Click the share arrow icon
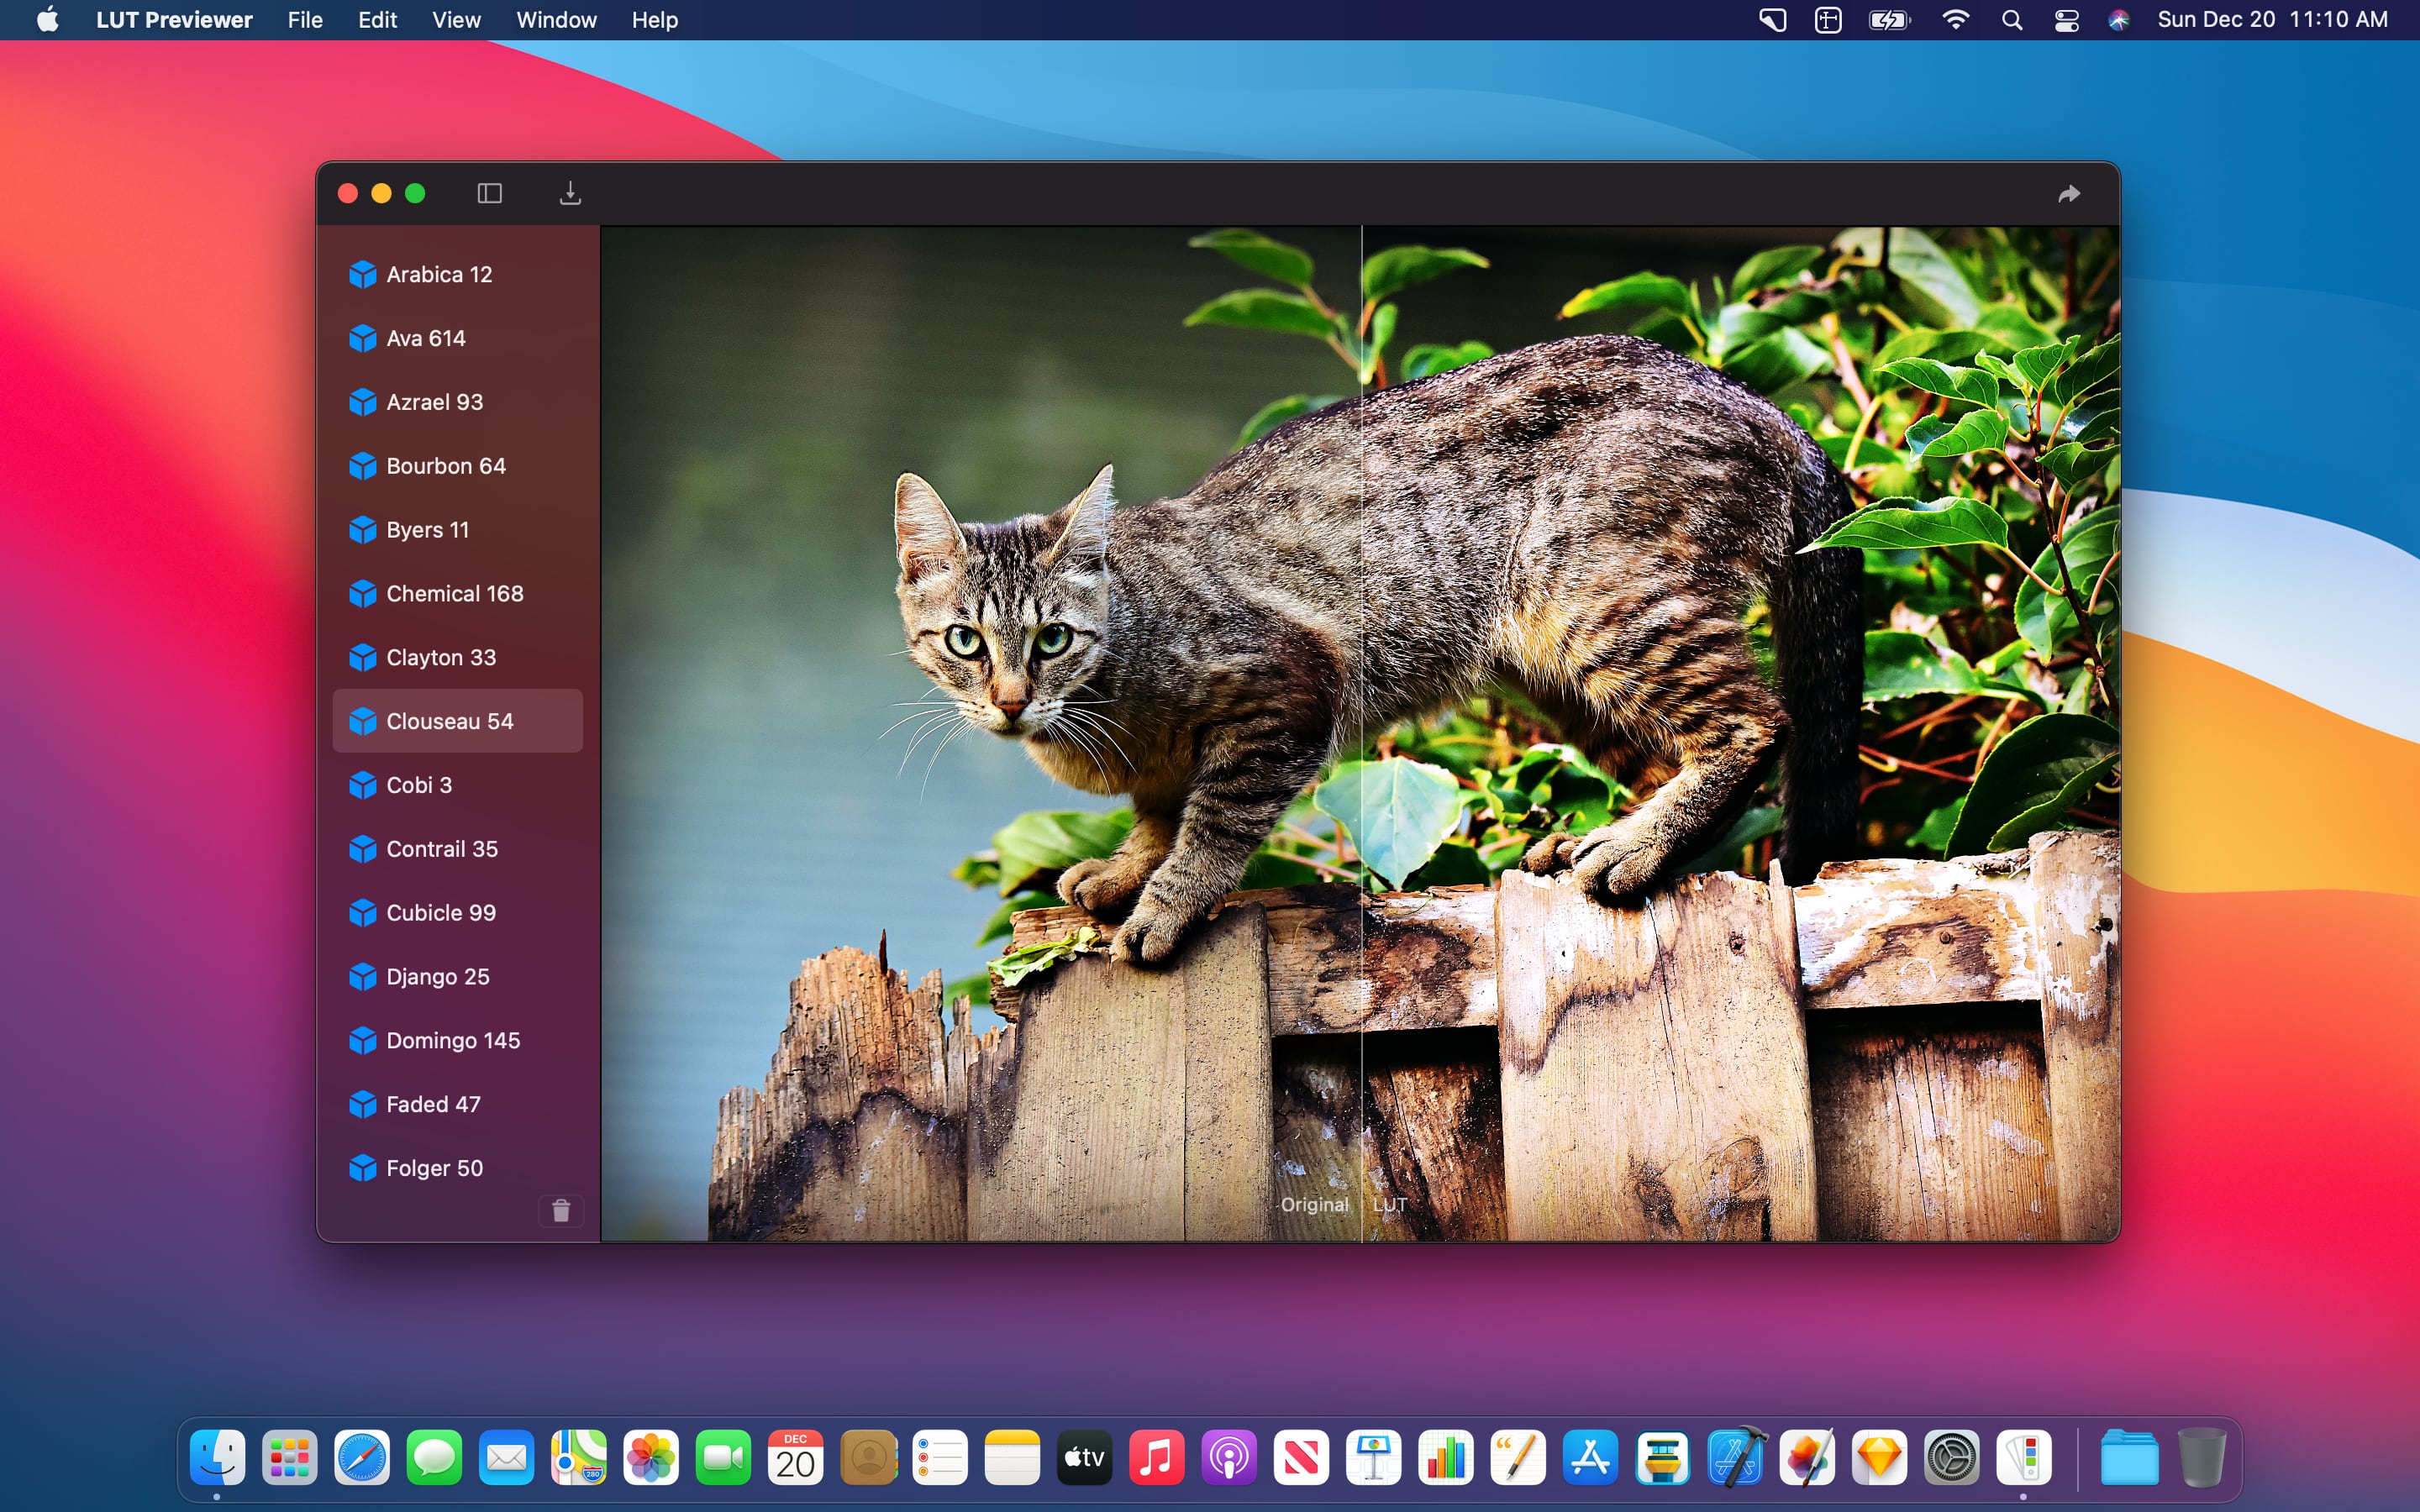This screenshot has height=1512, width=2420. point(2069,194)
